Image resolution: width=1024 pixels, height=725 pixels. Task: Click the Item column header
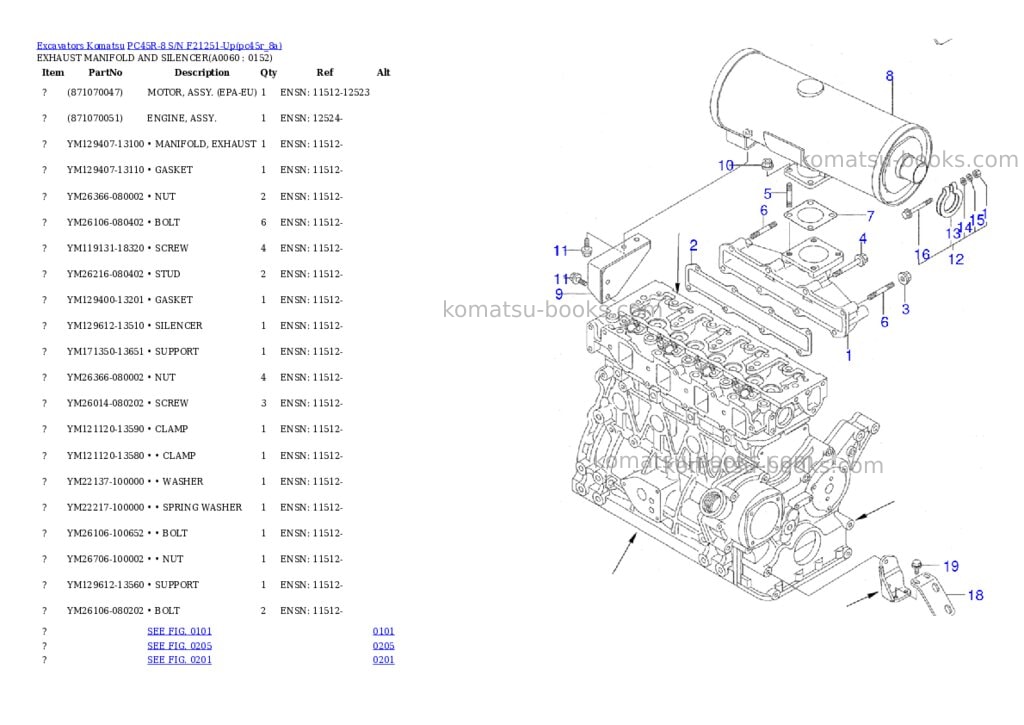click(x=53, y=72)
